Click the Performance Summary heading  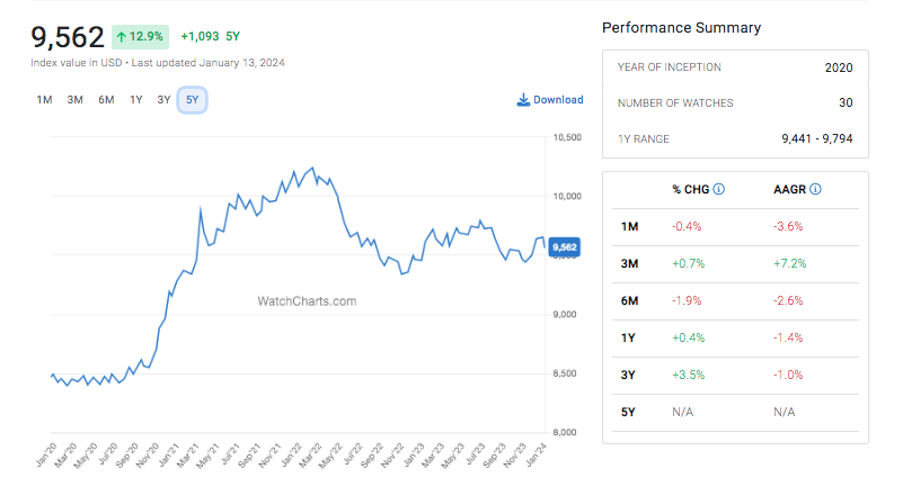coord(681,28)
